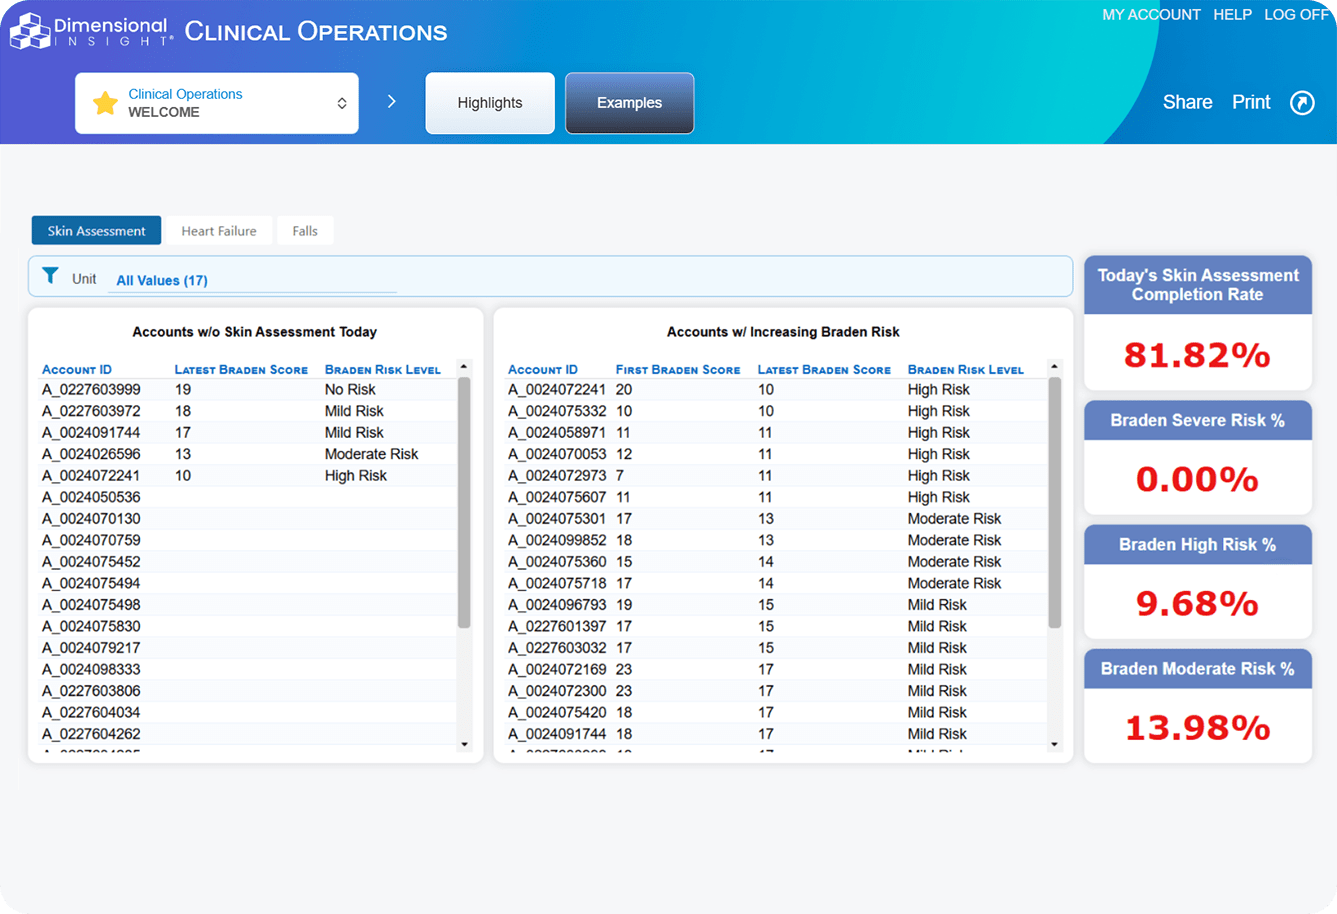This screenshot has width=1337, height=914.
Task: Click scrollbar thumb in Increasing Braden Risk table
Action: [1054, 502]
